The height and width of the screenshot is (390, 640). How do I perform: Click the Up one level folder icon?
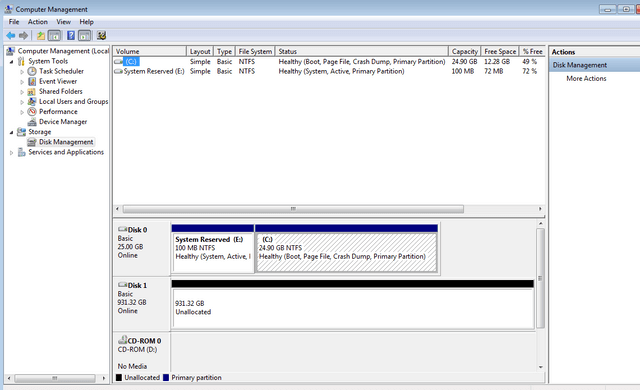pyautogui.click(x=41, y=36)
